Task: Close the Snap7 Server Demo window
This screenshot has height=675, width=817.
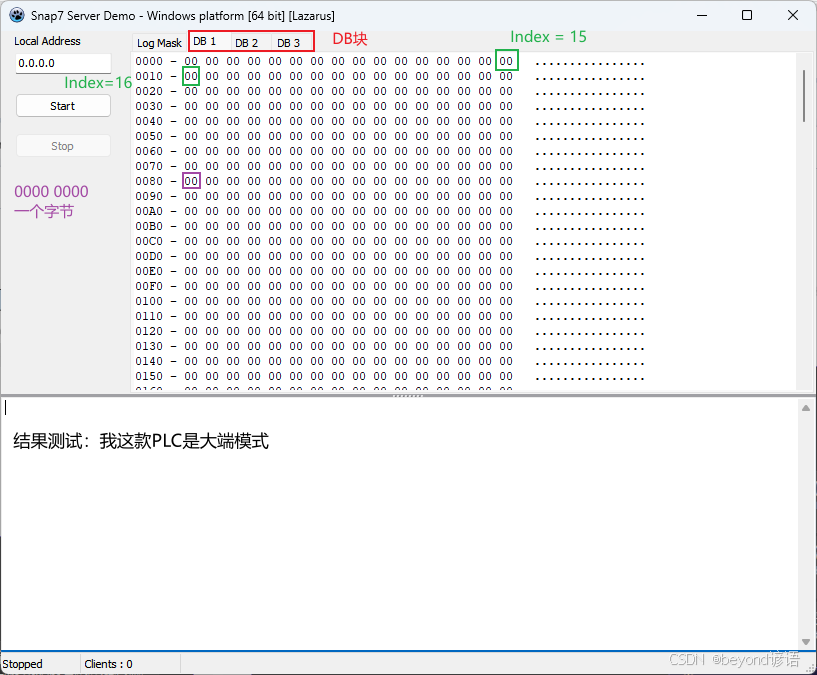Action: pos(793,15)
